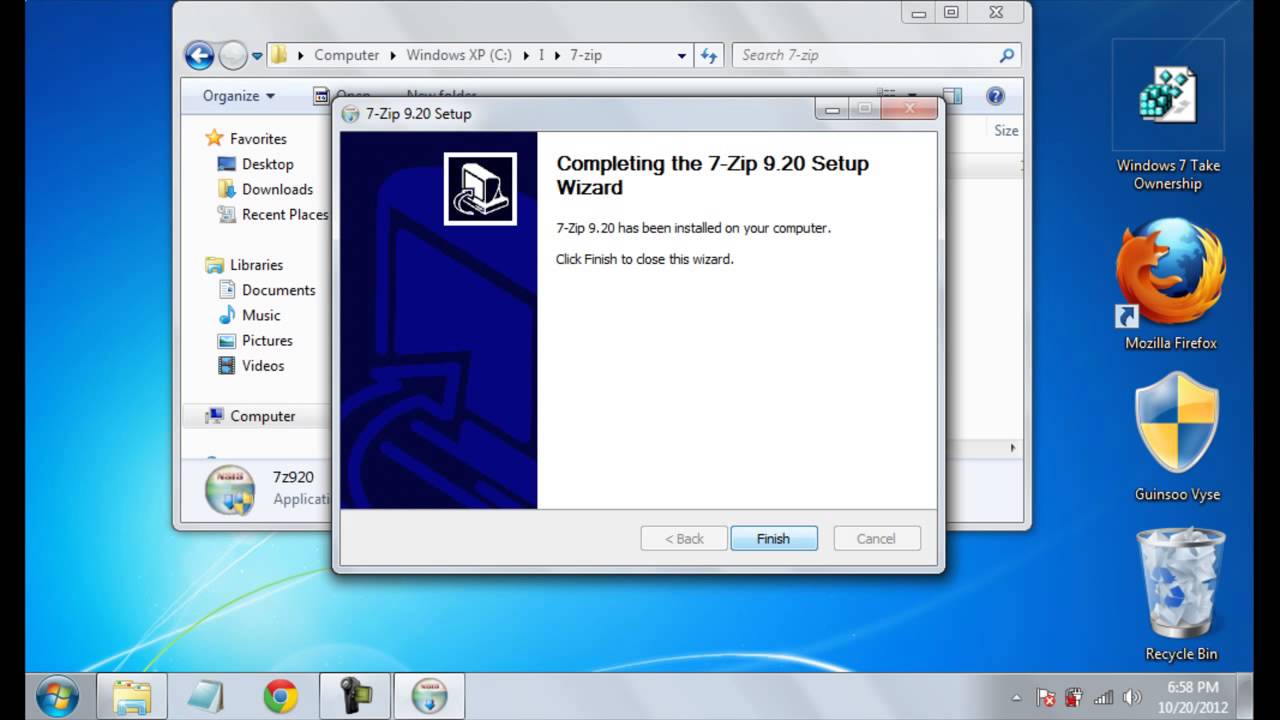The width and height of the screenshot is (1280, 720).
Task: Open Explorer help via question mark icon
Action: tap(995, 96)
